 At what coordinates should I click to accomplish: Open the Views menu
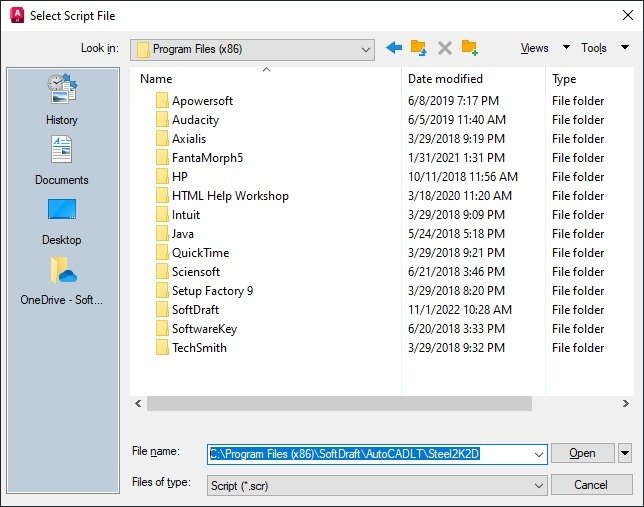click(534, 48)
